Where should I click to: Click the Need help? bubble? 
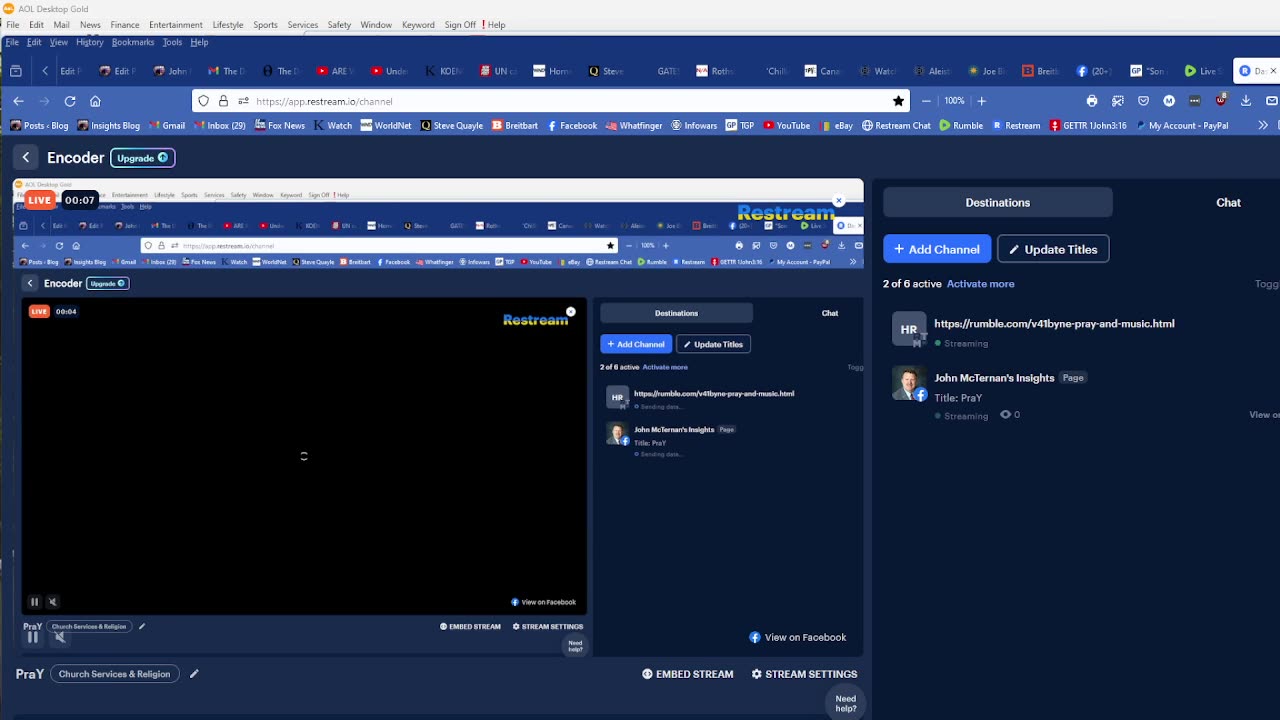[x=846, y=704]
